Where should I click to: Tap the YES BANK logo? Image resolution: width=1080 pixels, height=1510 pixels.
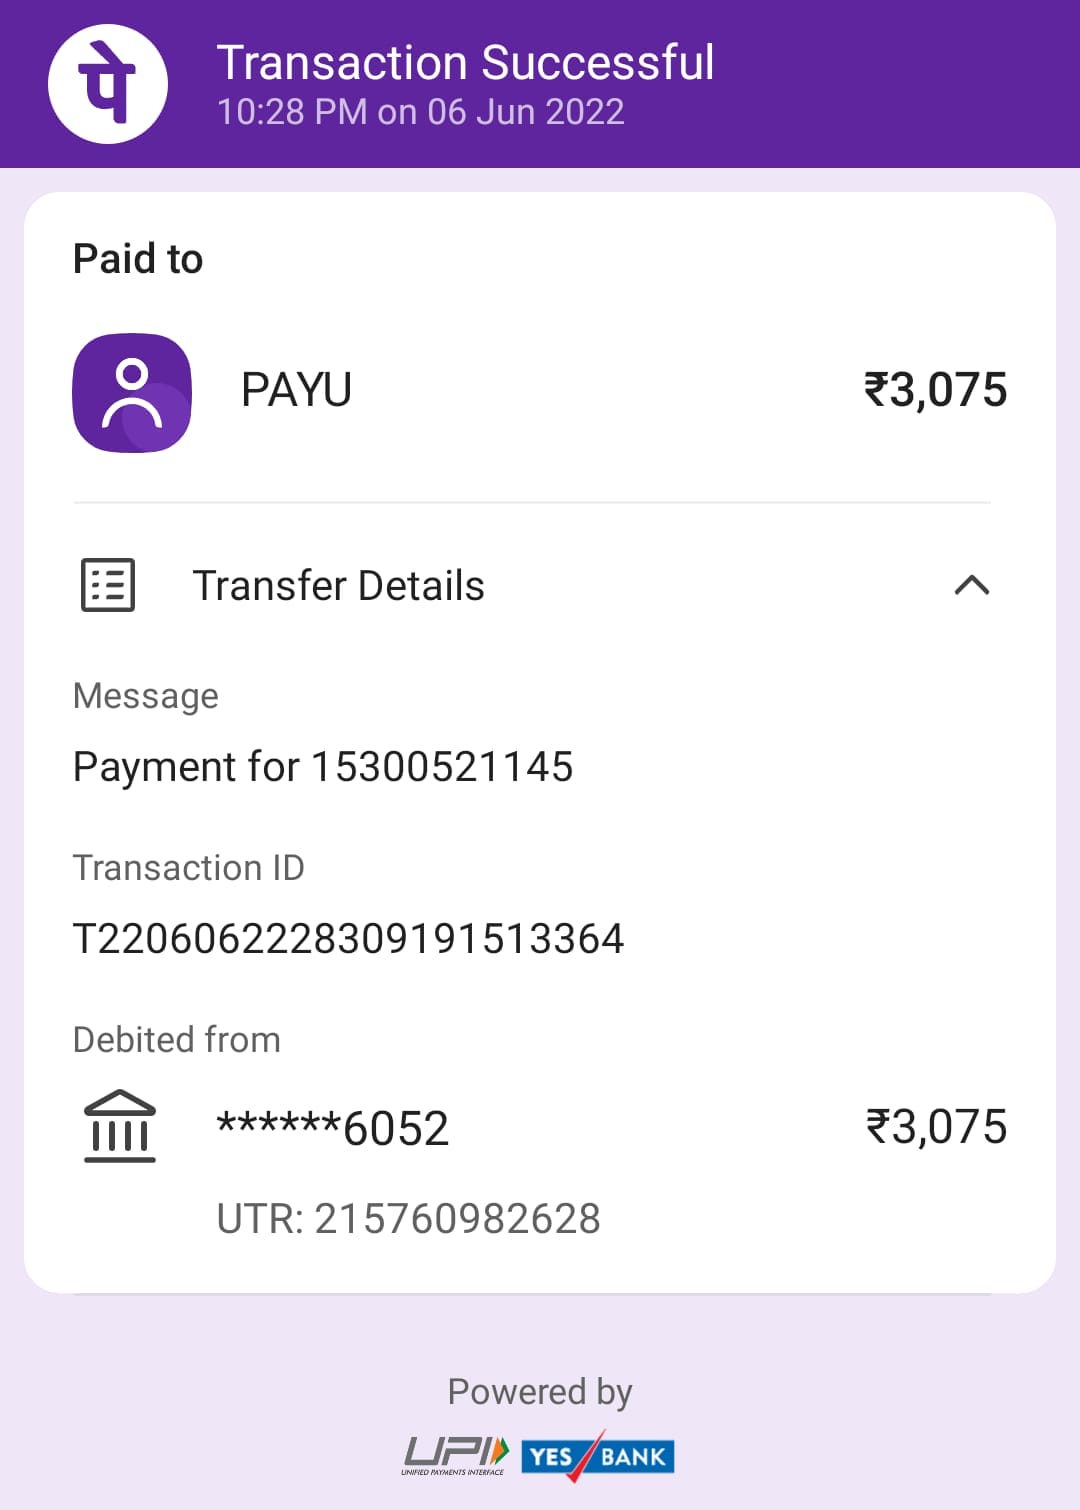598,1456
